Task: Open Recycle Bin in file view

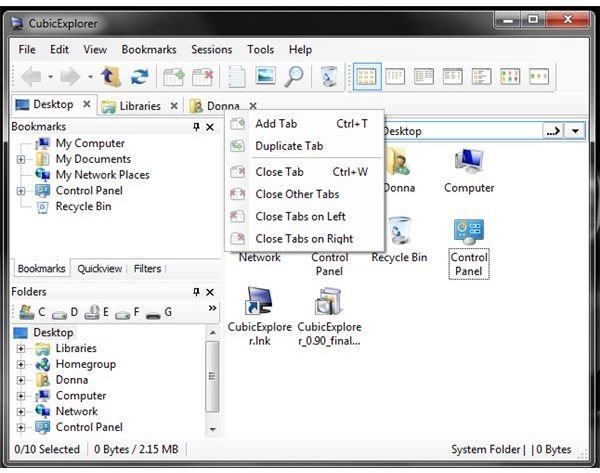Action: 399,240
